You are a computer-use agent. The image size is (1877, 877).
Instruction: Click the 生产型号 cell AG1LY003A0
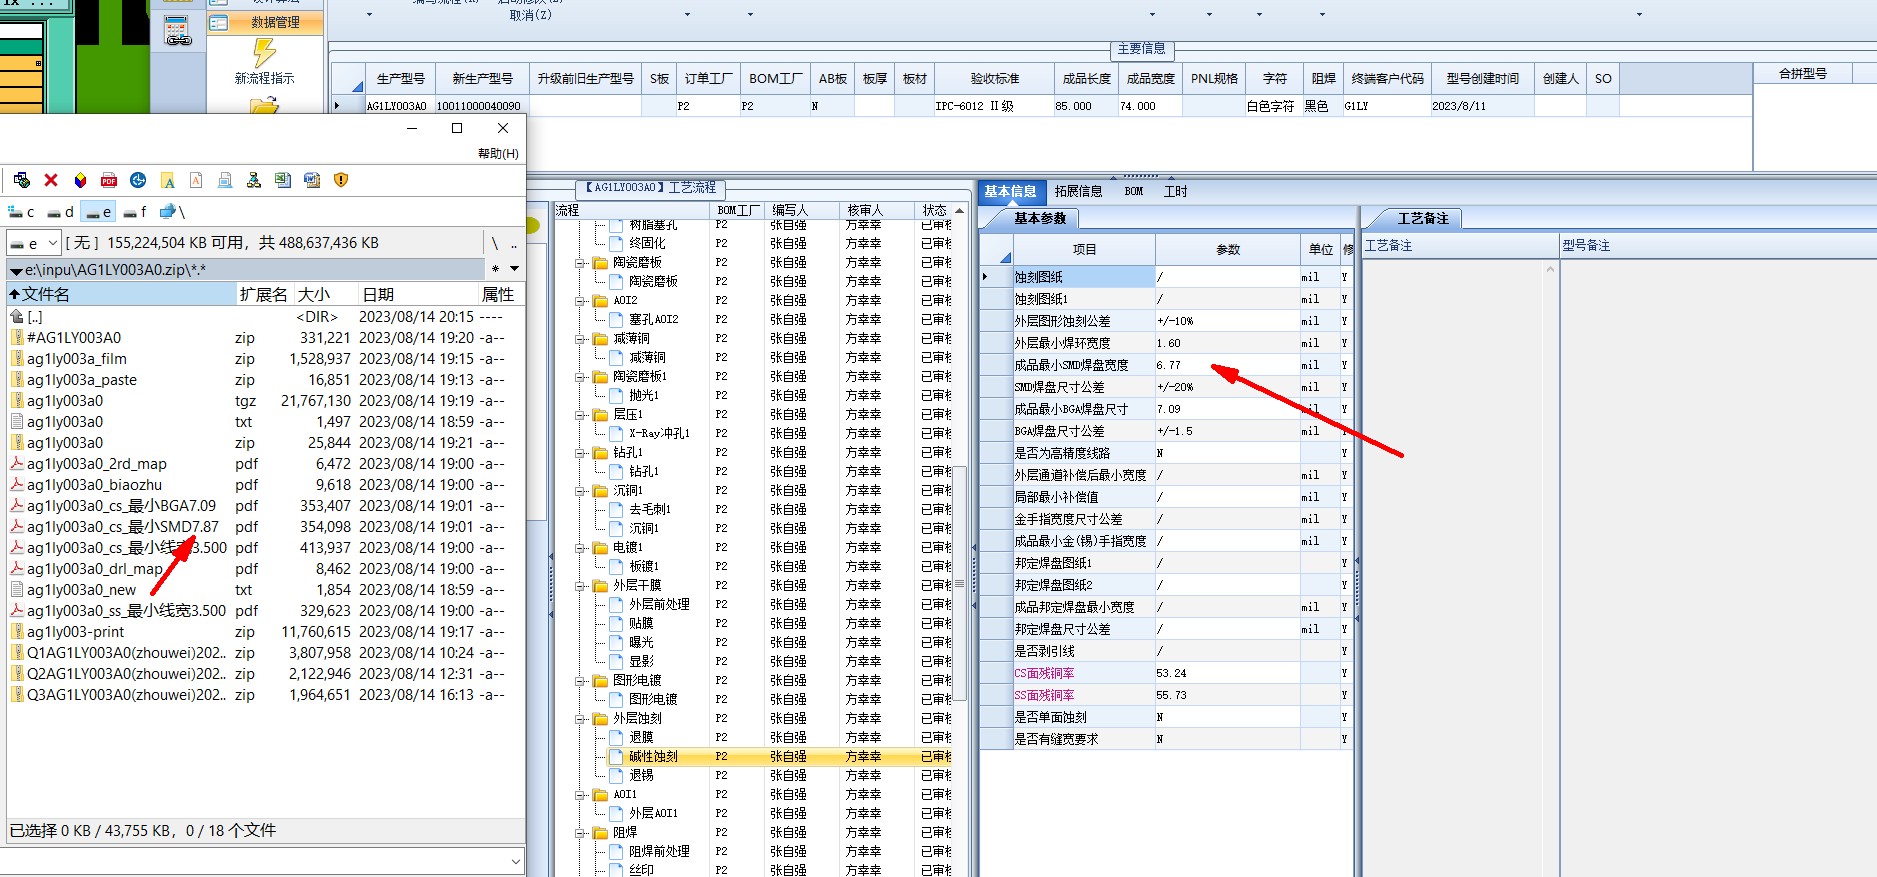[397, 106]
